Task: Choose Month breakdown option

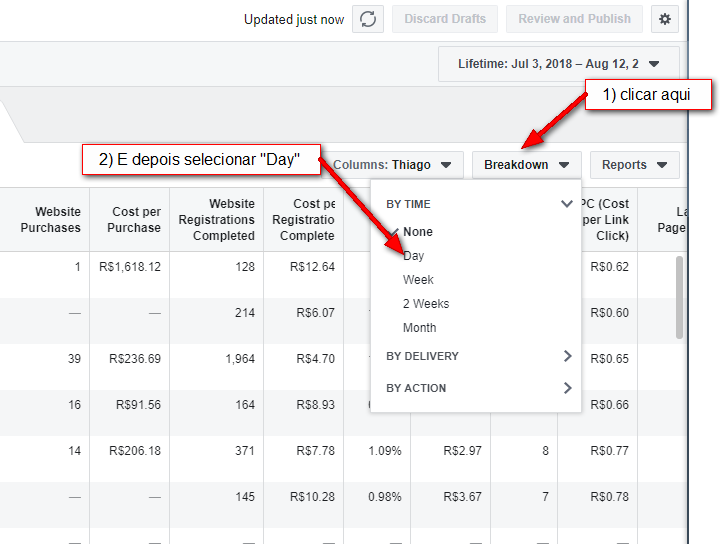Action: pyautogui.click(x=420, y=328)
